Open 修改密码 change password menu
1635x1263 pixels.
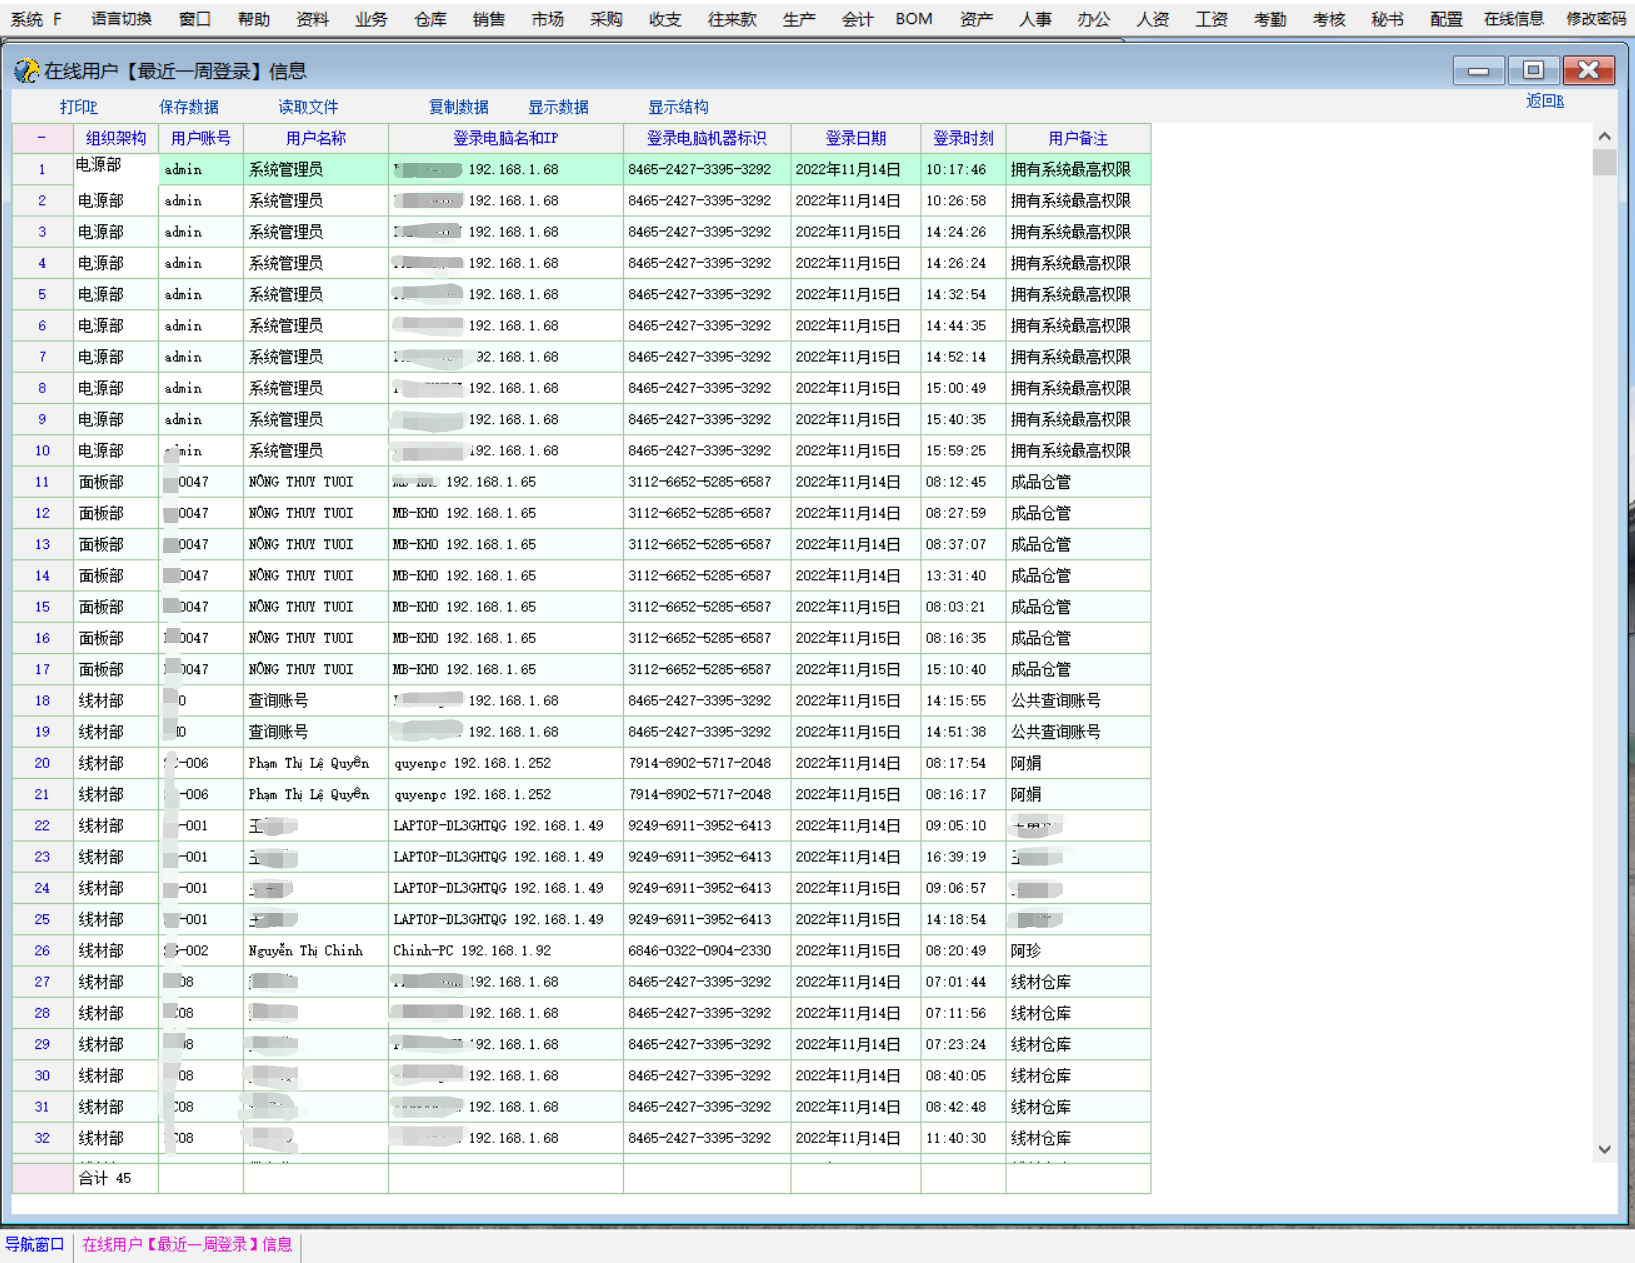click(x=1595, y=19)
